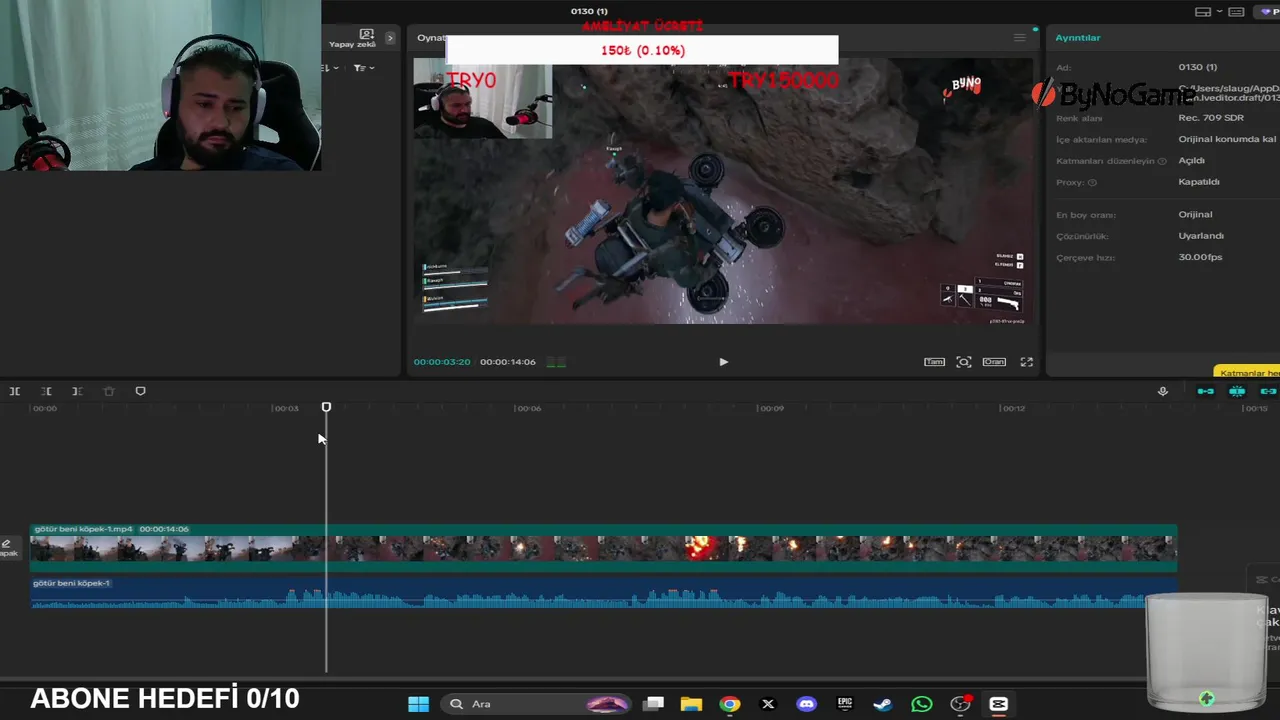Screen dimensions: 1280x720
Task: Click the '30.00fps' frame rate value
Action: click(1200, 257)
